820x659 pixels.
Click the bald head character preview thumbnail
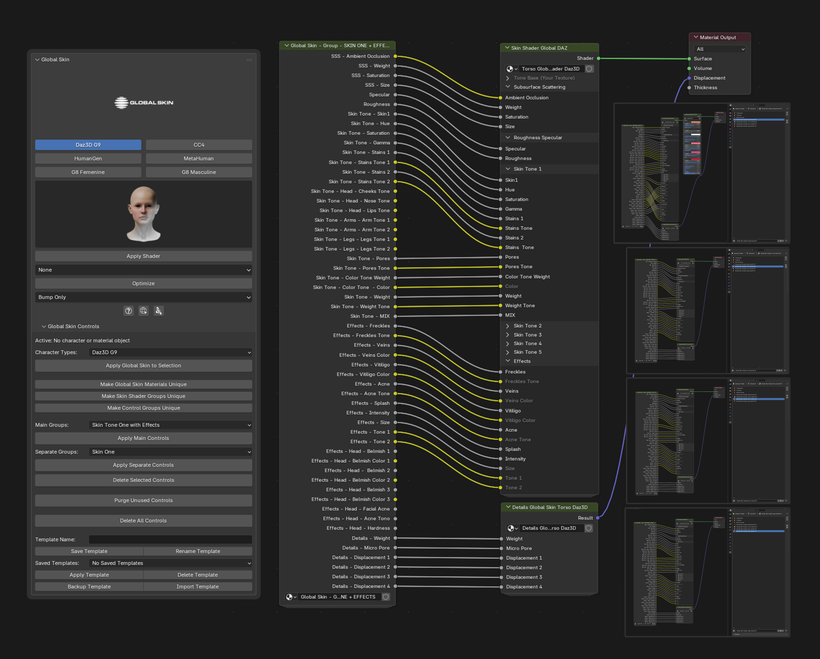click(x=143, y=214)
